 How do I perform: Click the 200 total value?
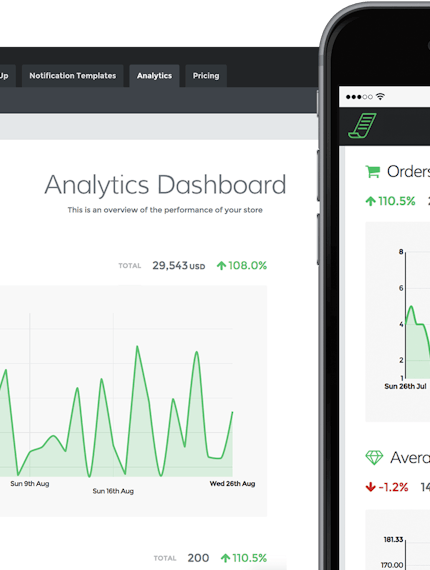(198, 558)
